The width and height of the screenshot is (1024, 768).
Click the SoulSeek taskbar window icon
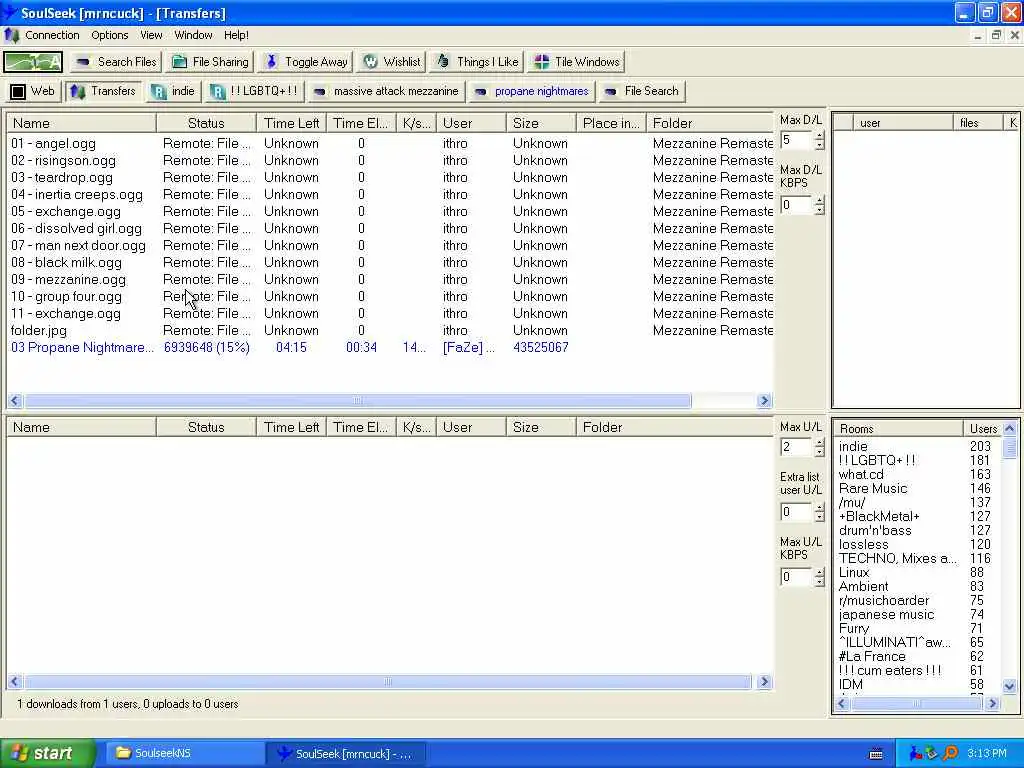tap(284, 754)
